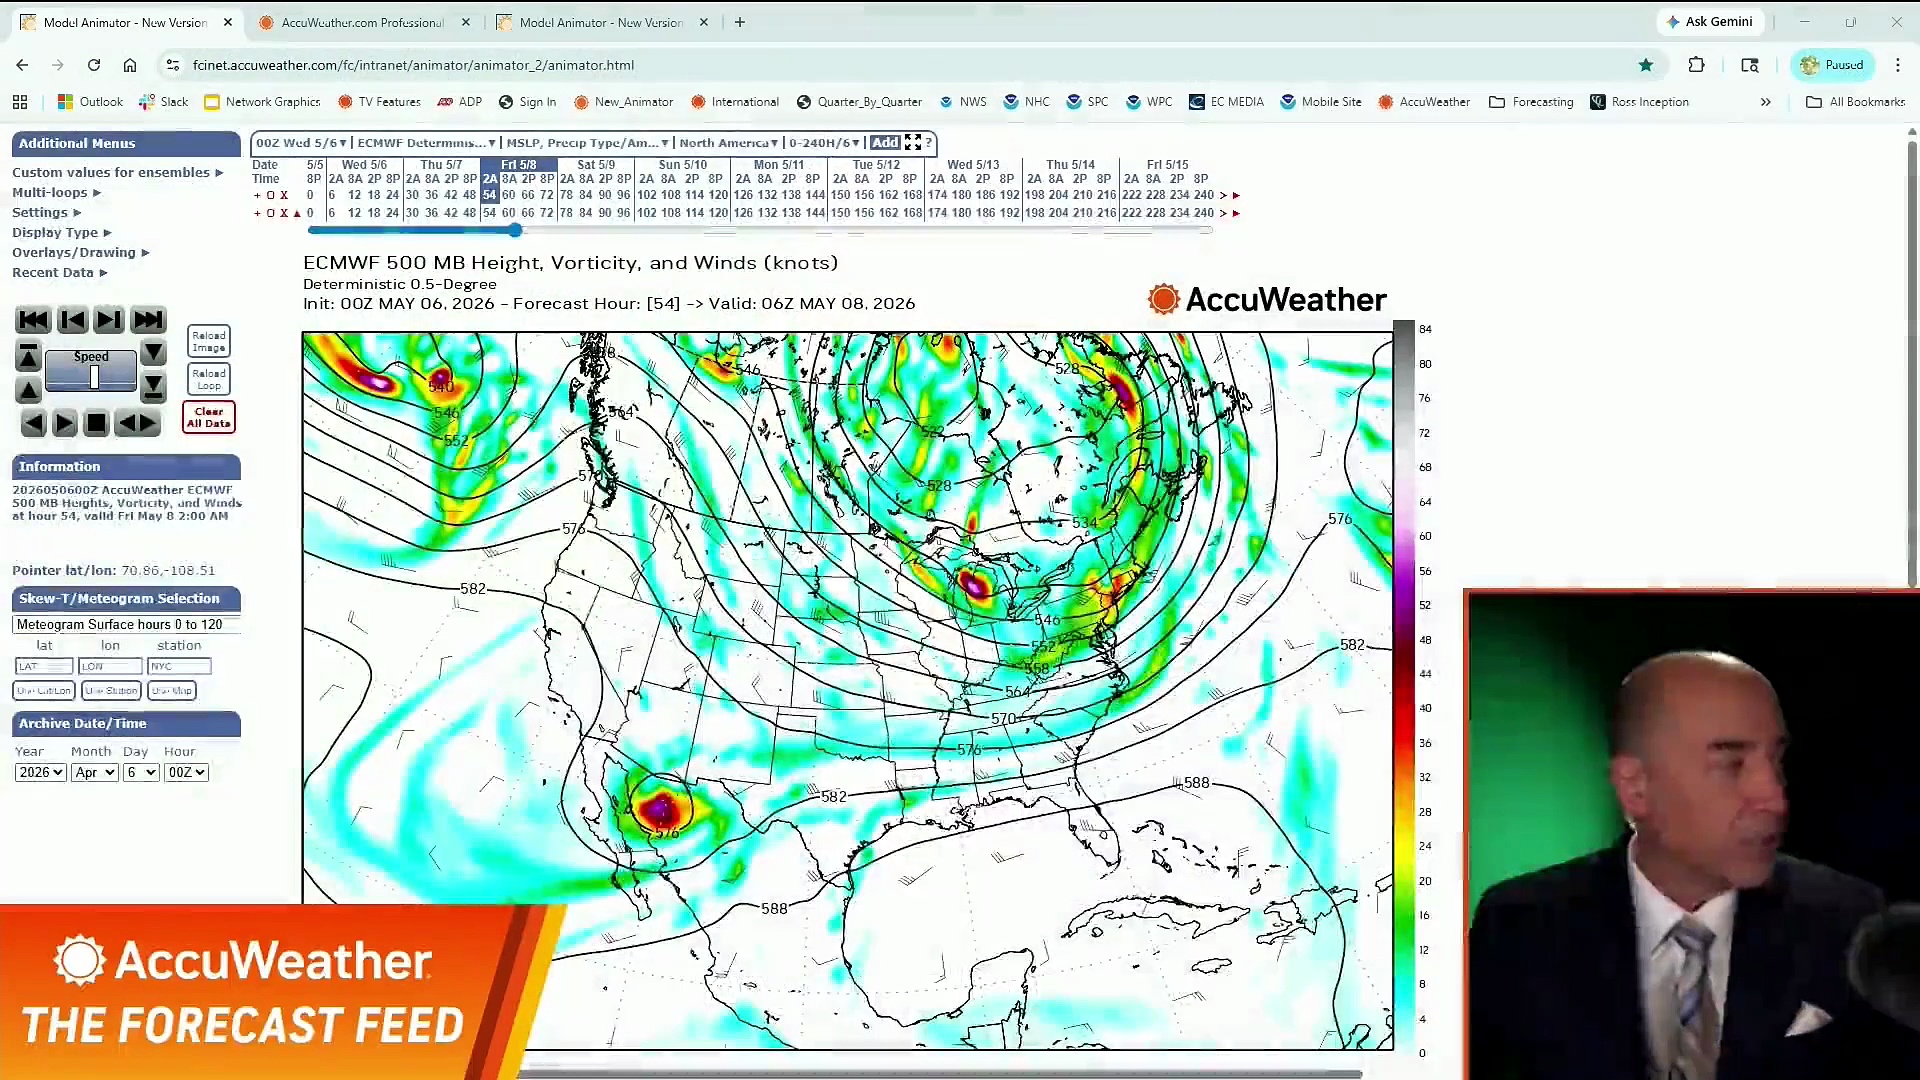Open the 00Z Wed 5/6 run dropdown
The width and height of the screenshot is (1920, 1080).
point(301,143)
